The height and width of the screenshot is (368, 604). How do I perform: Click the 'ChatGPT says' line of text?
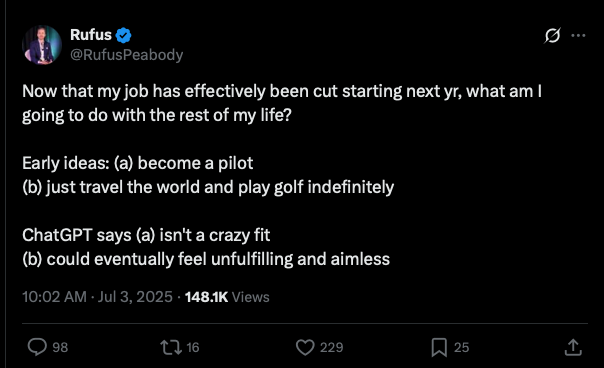click(x=146, y=235)
